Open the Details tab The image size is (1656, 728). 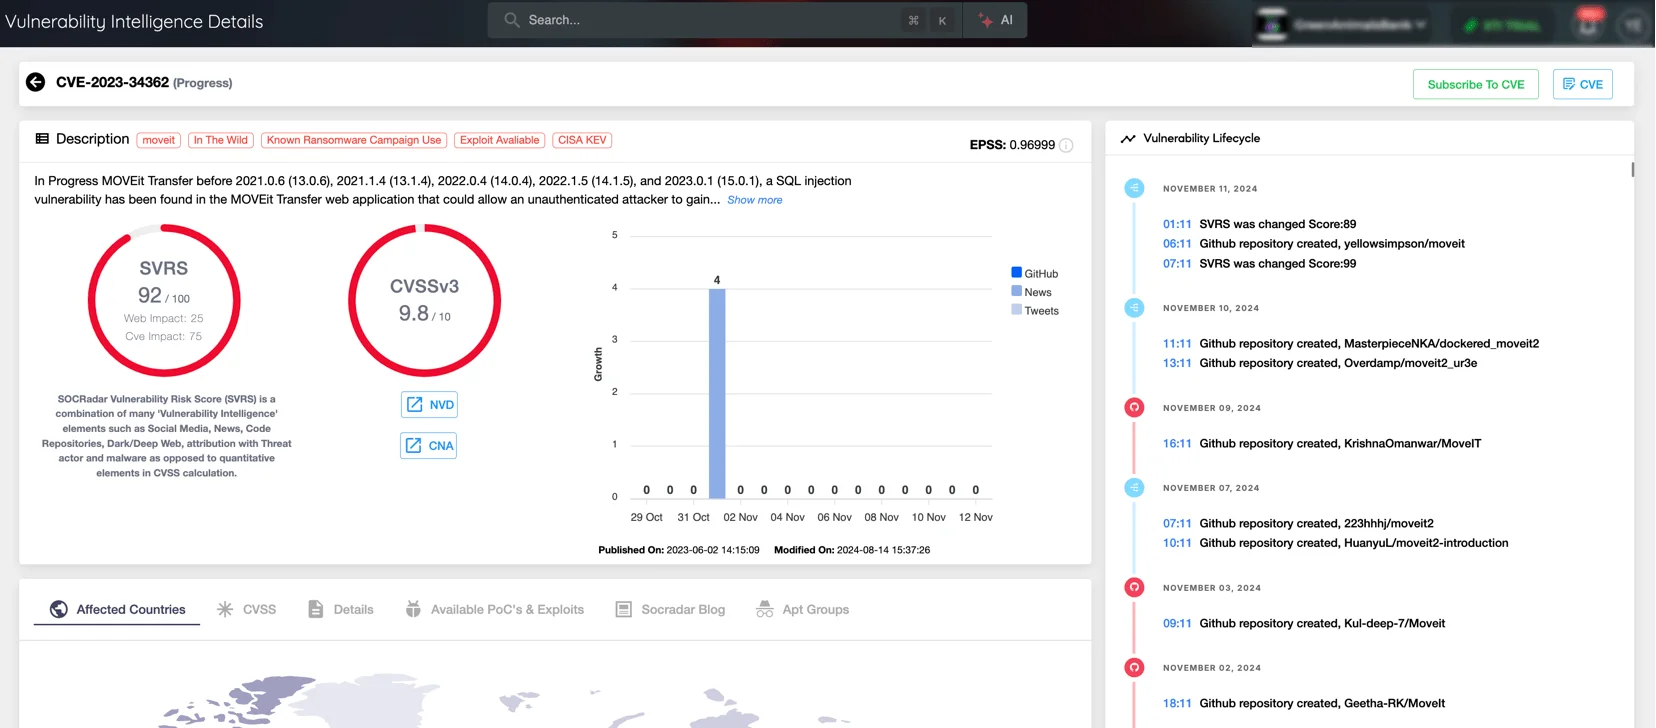(341, 609)
